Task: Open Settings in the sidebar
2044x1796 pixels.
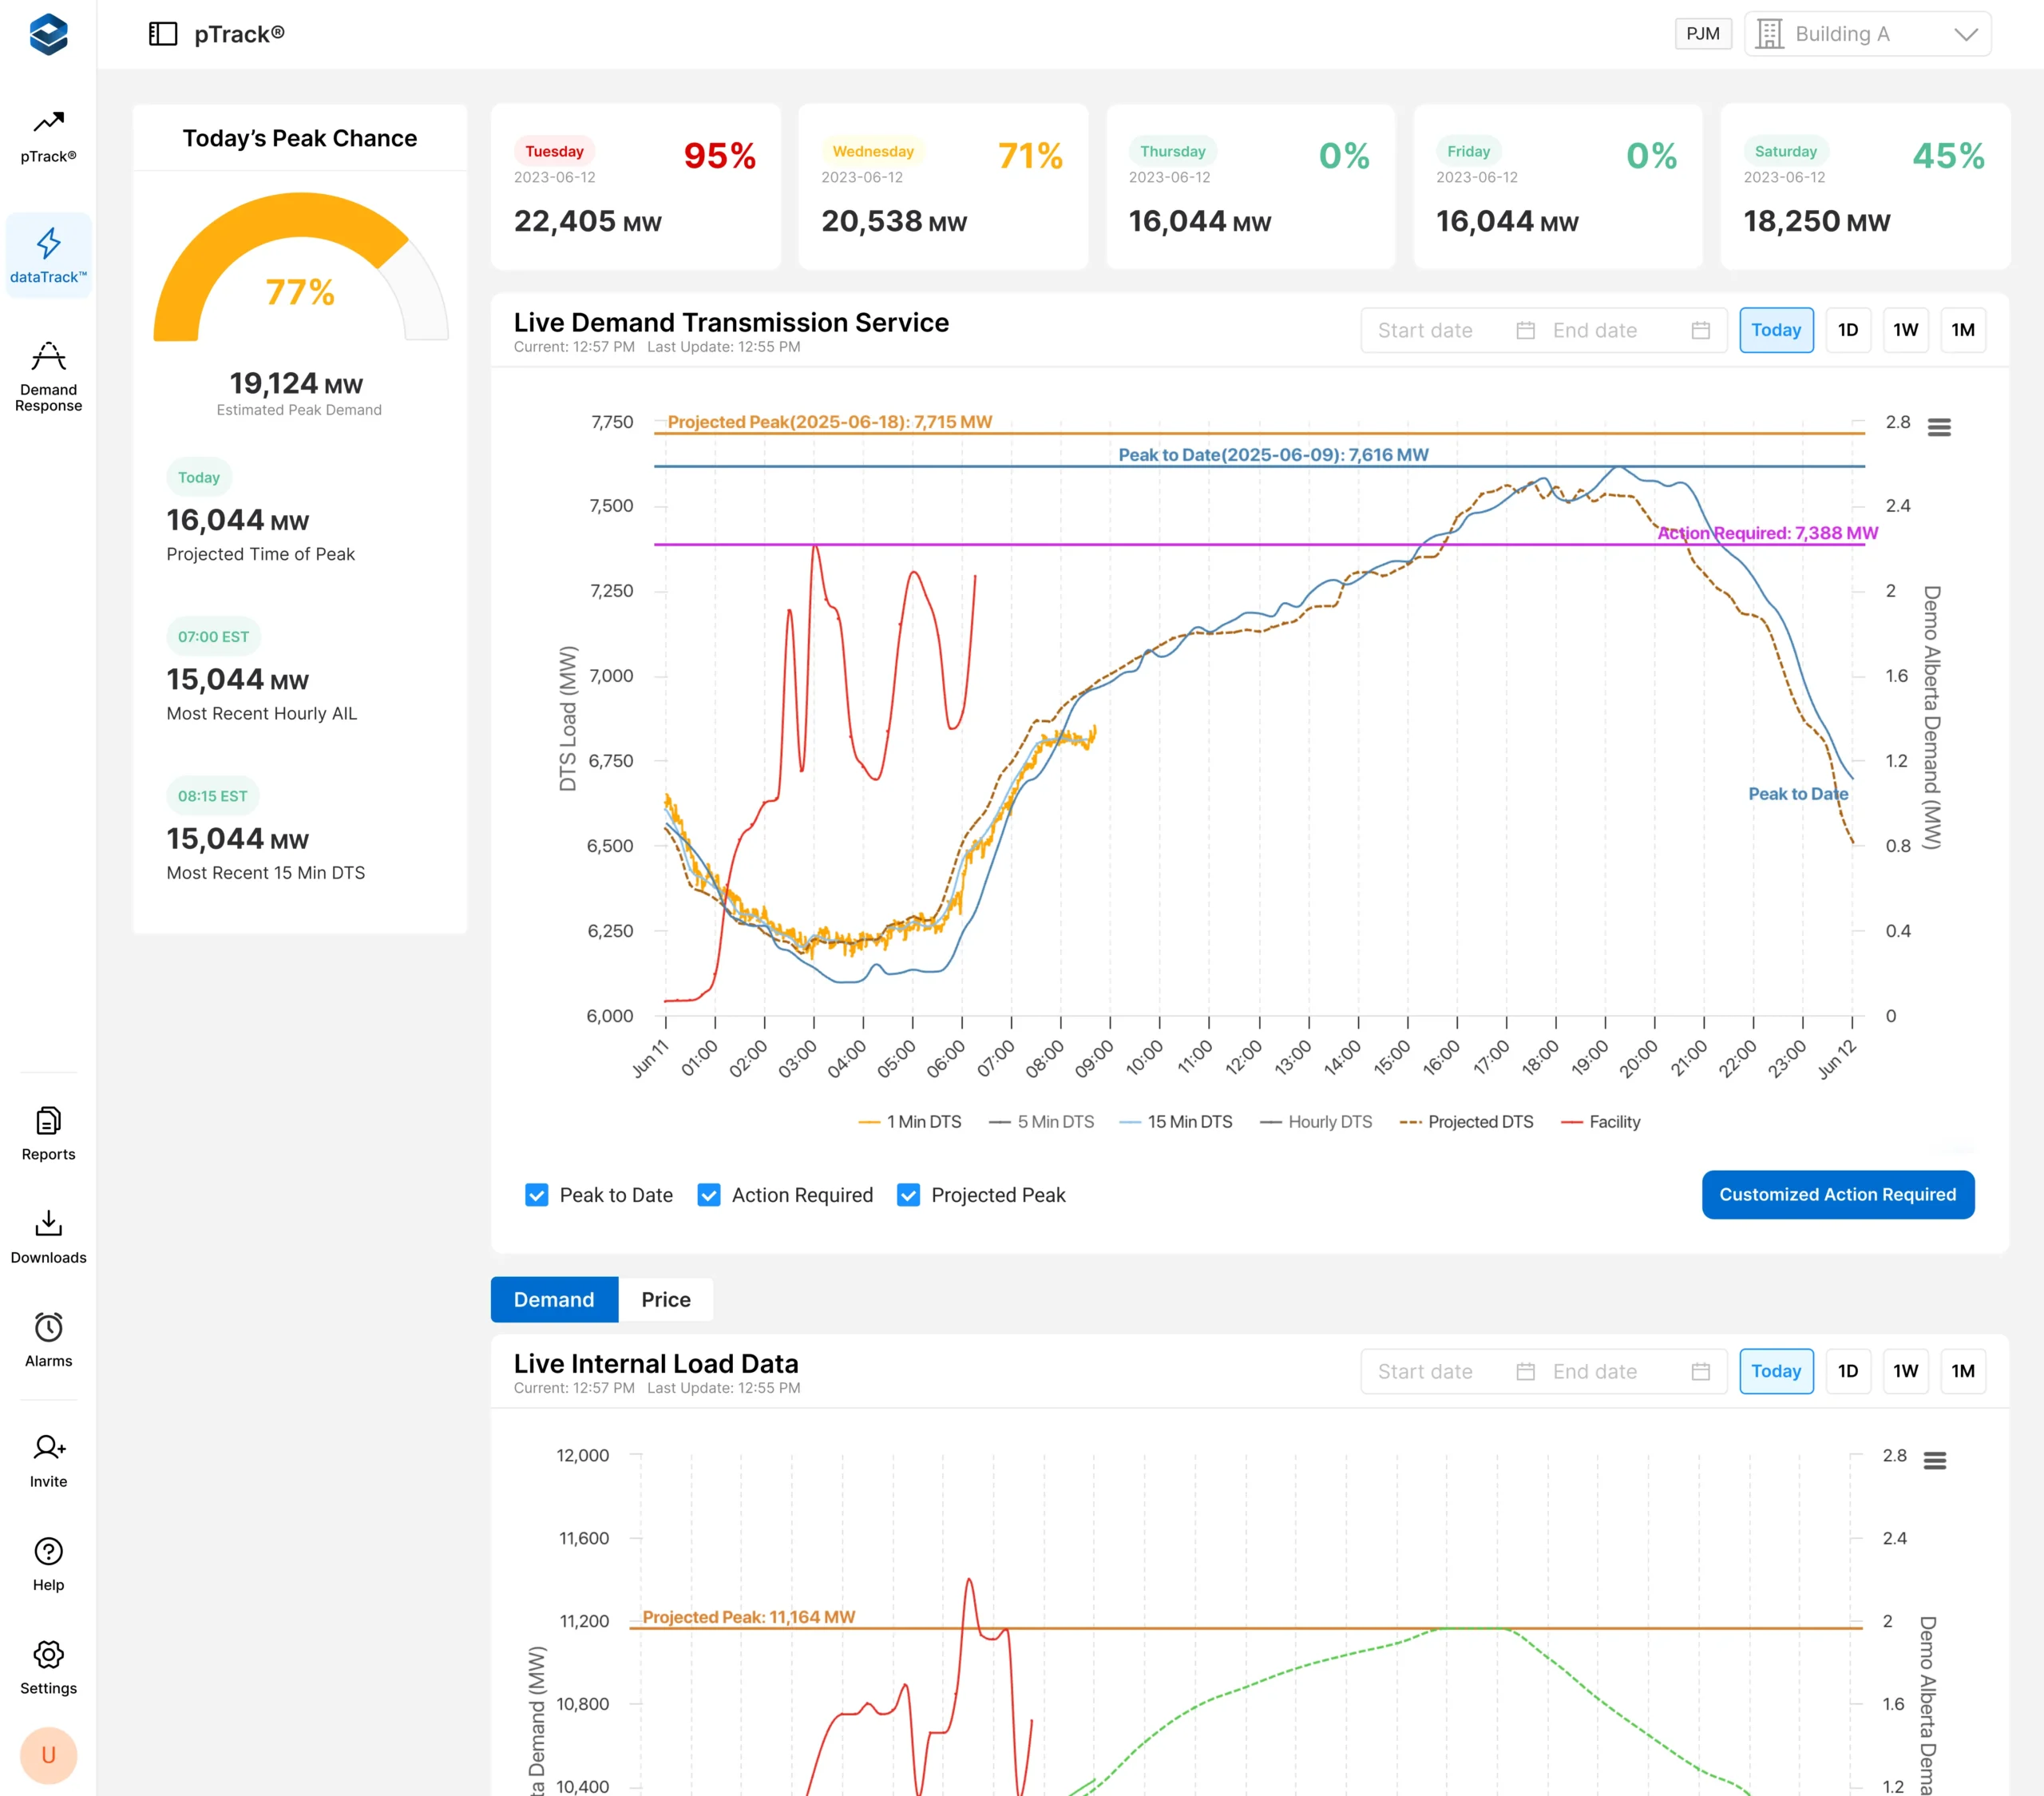Action: coord(48,1668)
